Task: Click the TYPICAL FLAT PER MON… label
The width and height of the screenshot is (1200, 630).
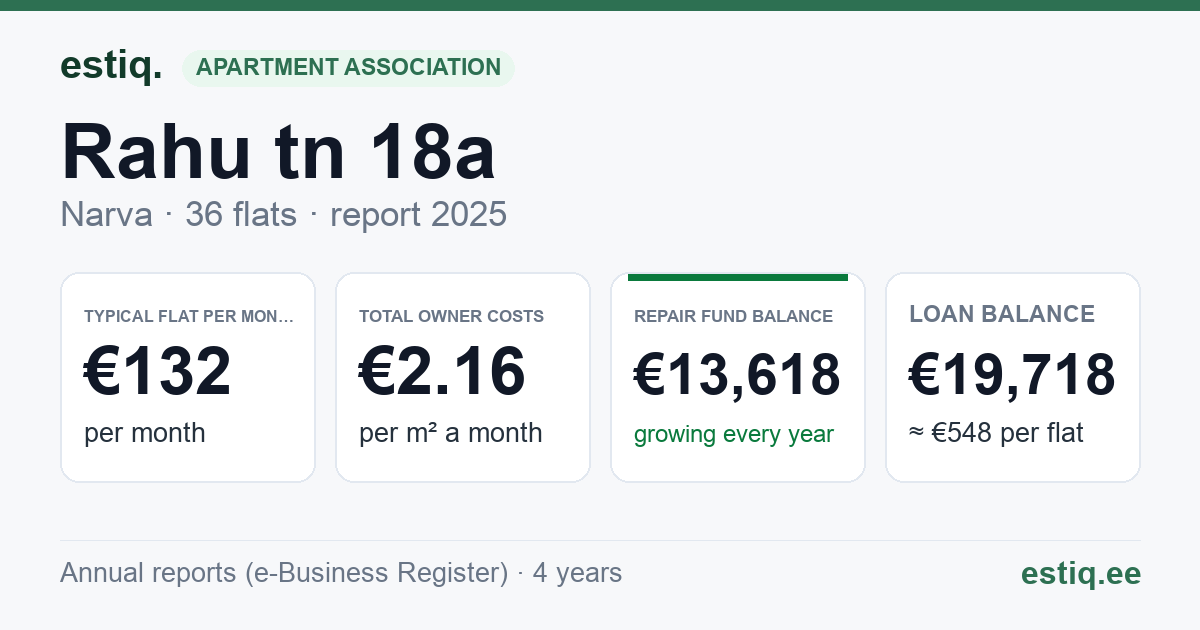Action: coord(189,316)
